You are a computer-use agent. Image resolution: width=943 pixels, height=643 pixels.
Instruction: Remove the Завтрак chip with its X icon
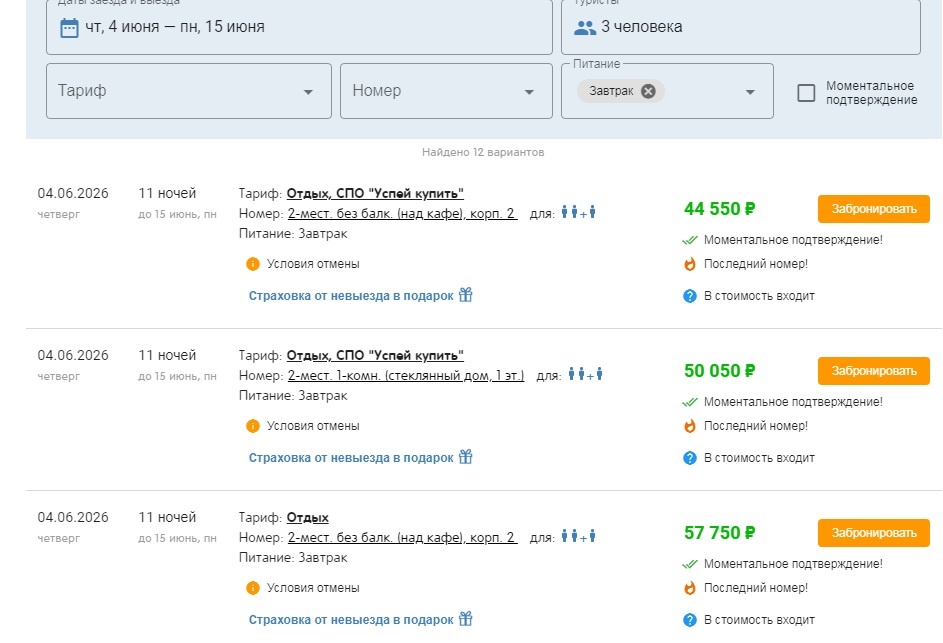[x=648, y=91]
